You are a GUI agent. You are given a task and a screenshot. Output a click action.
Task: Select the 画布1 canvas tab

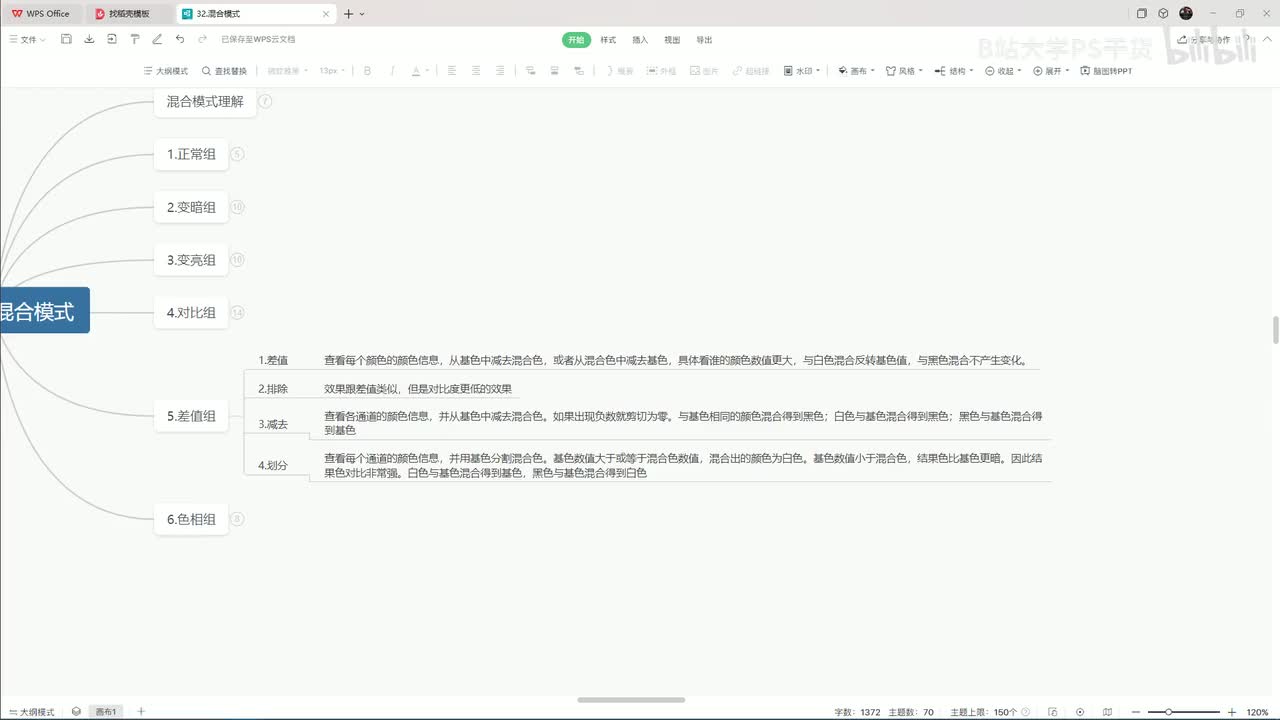pos(106,712)
